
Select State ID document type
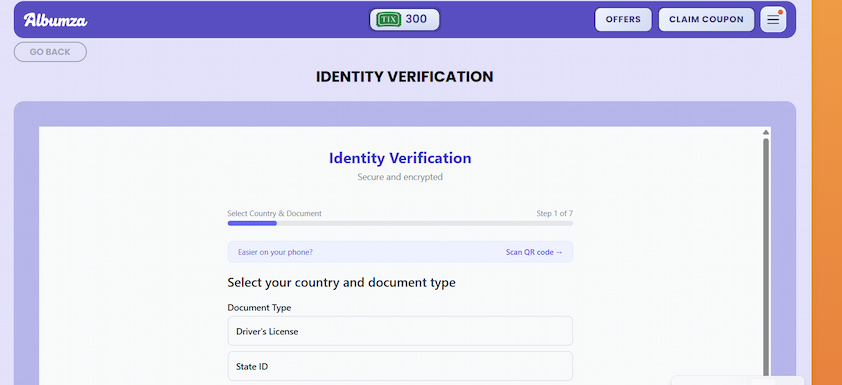point(400,366)
